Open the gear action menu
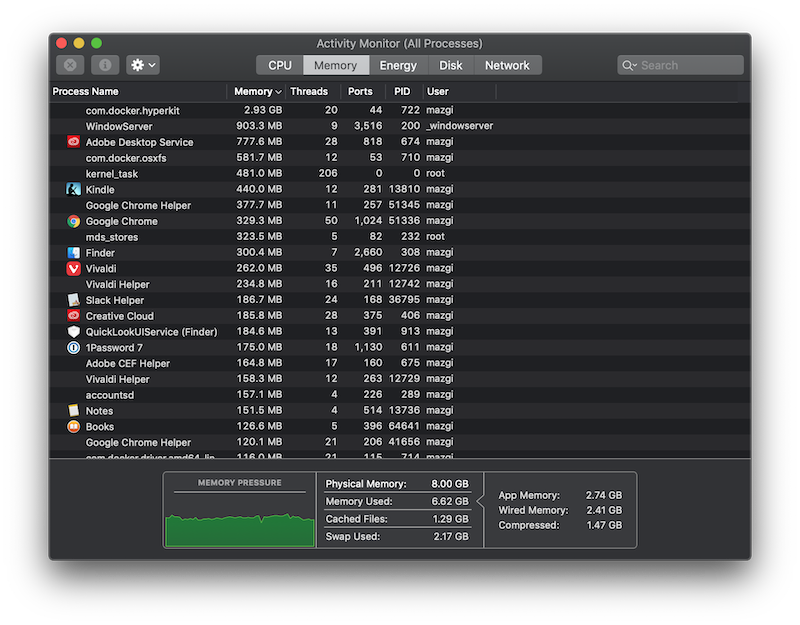Viewport: 800px width, 625px height. (143, 65)
